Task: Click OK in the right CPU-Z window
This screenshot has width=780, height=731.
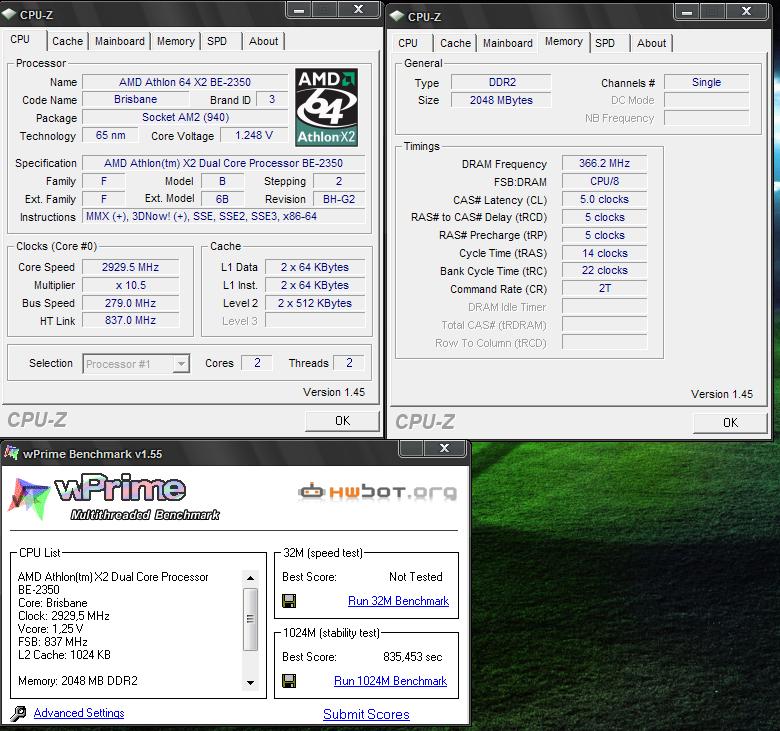Action: pos(730,423)
